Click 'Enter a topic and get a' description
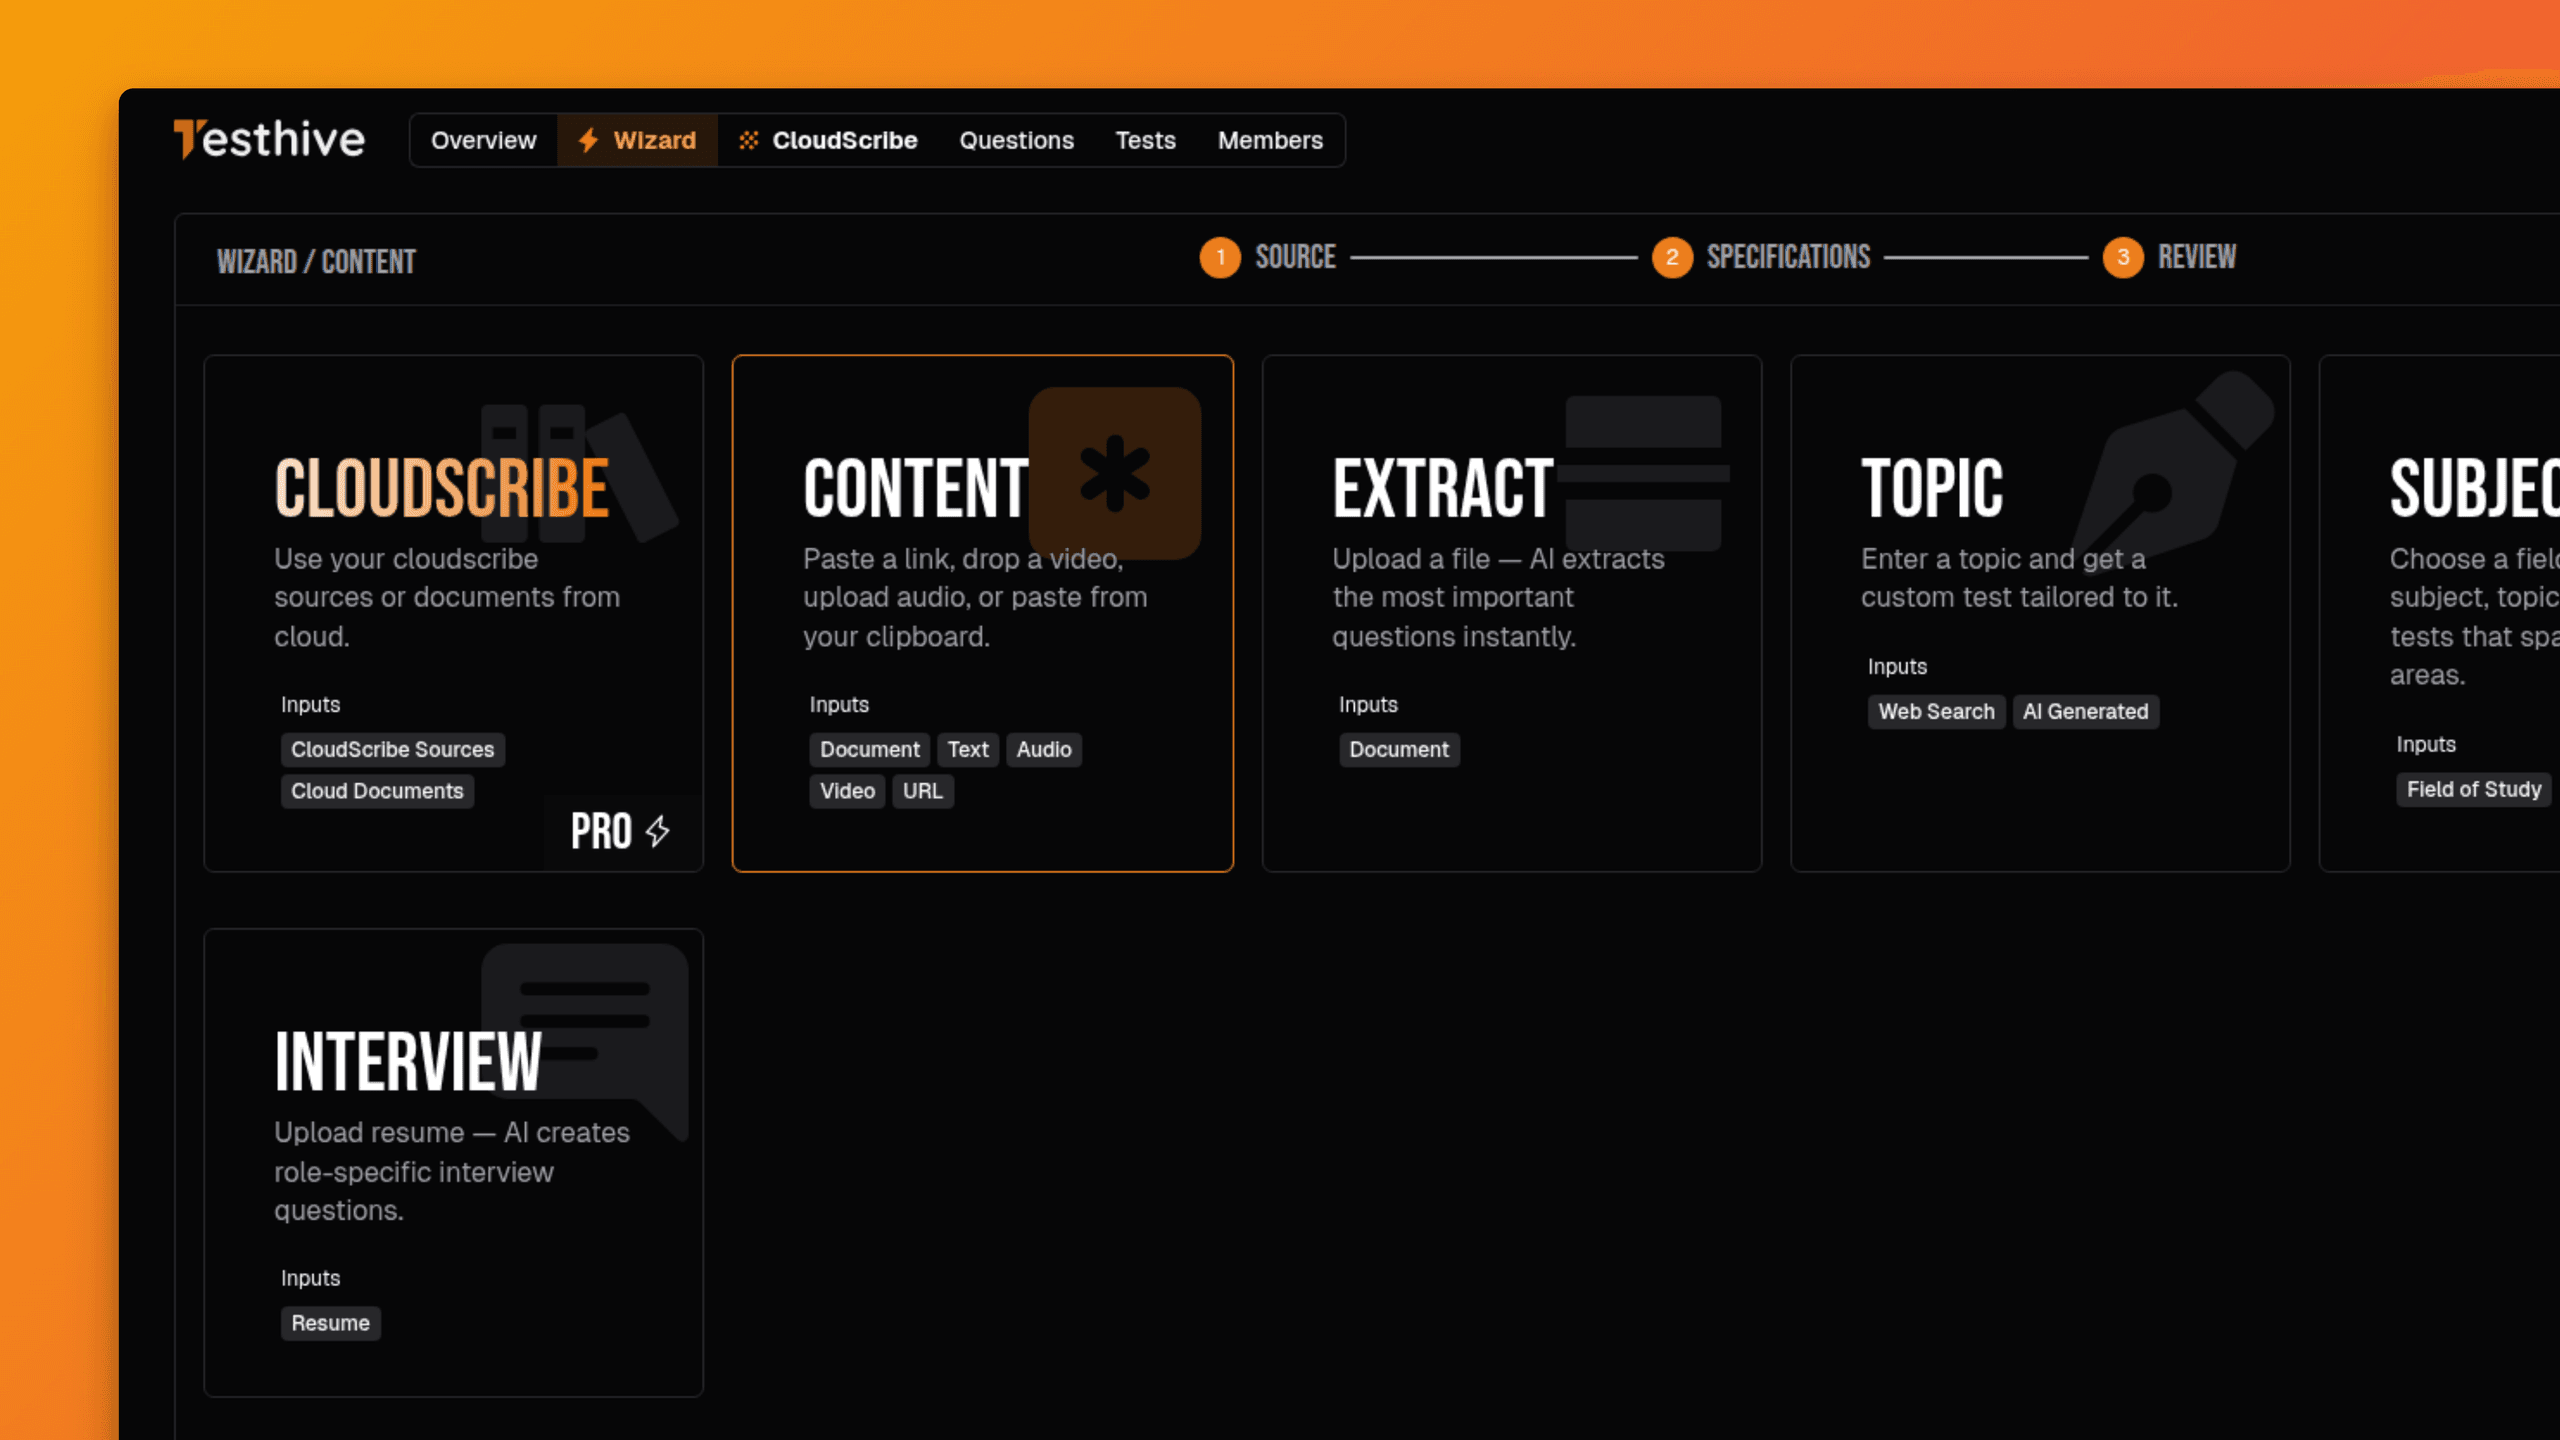 2019,578
